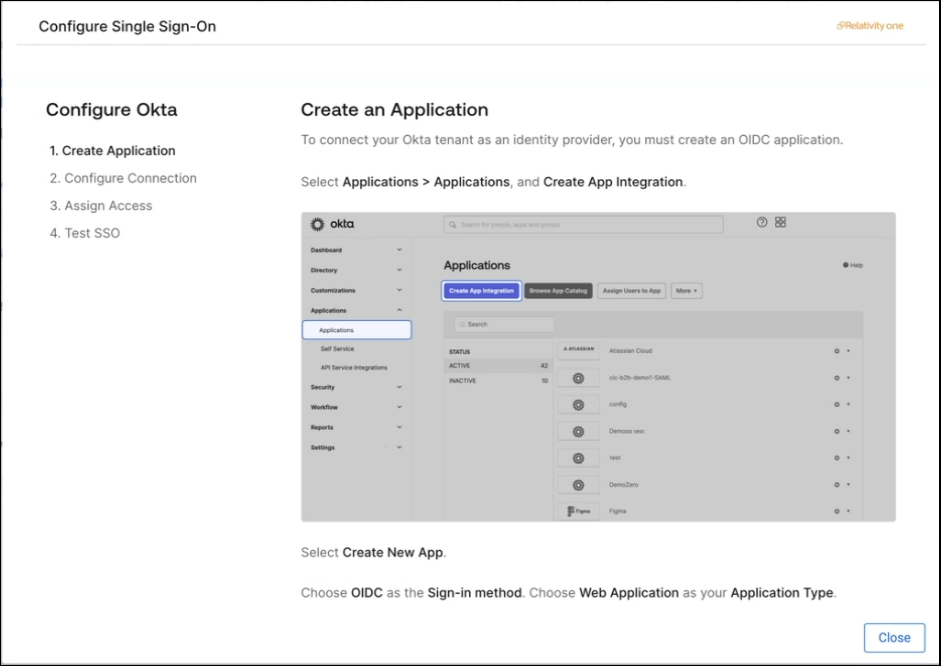Click the Close button
This screenshot has width=941, height=666.
[x=894, y=637]
